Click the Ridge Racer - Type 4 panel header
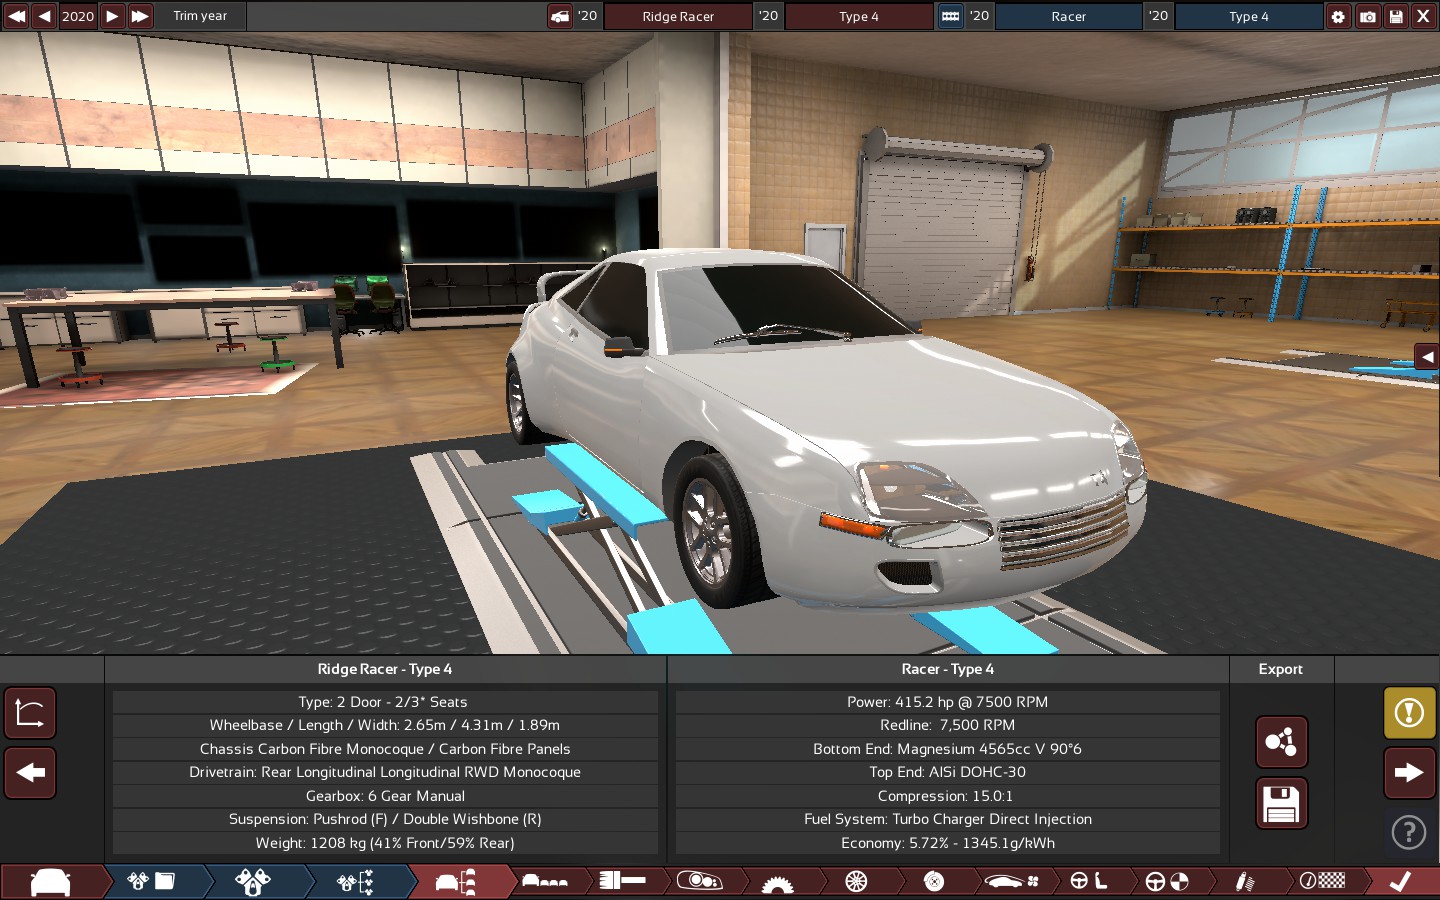Screen dimensions: 1440x900 [x=385, y=669]
